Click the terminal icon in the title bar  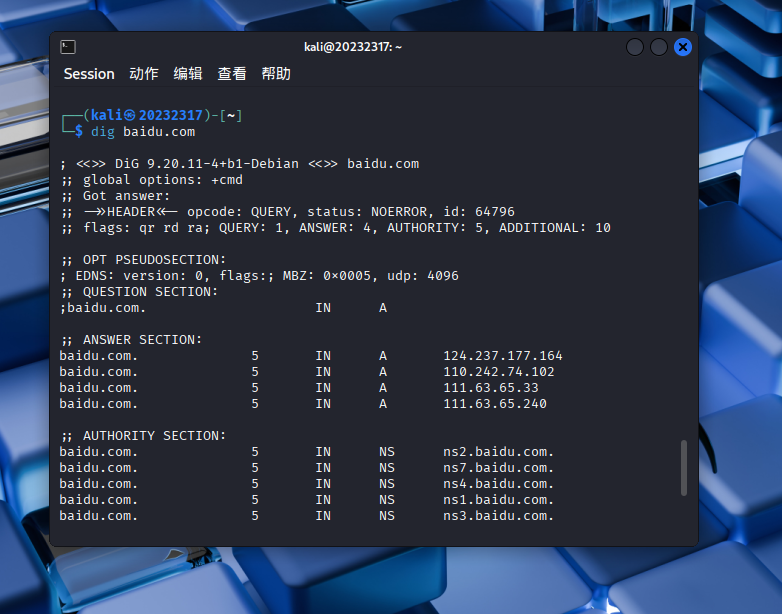[x=68, y=47]
